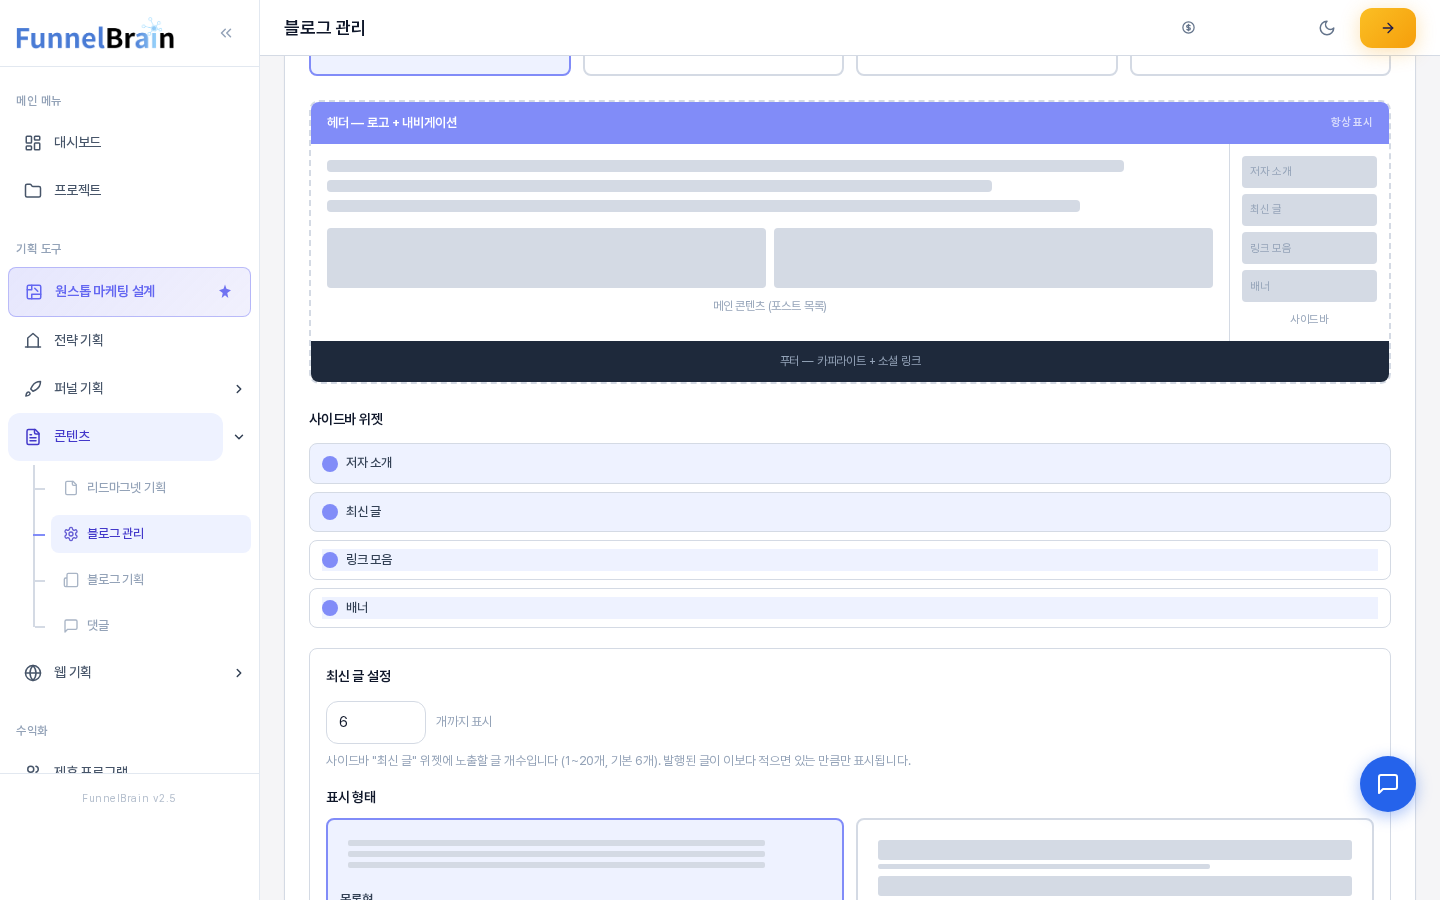This screenshot has width=1440, height=900.
Task: Collapse the 콘텐츠 submenu chevron
Action: pos(239,437)
